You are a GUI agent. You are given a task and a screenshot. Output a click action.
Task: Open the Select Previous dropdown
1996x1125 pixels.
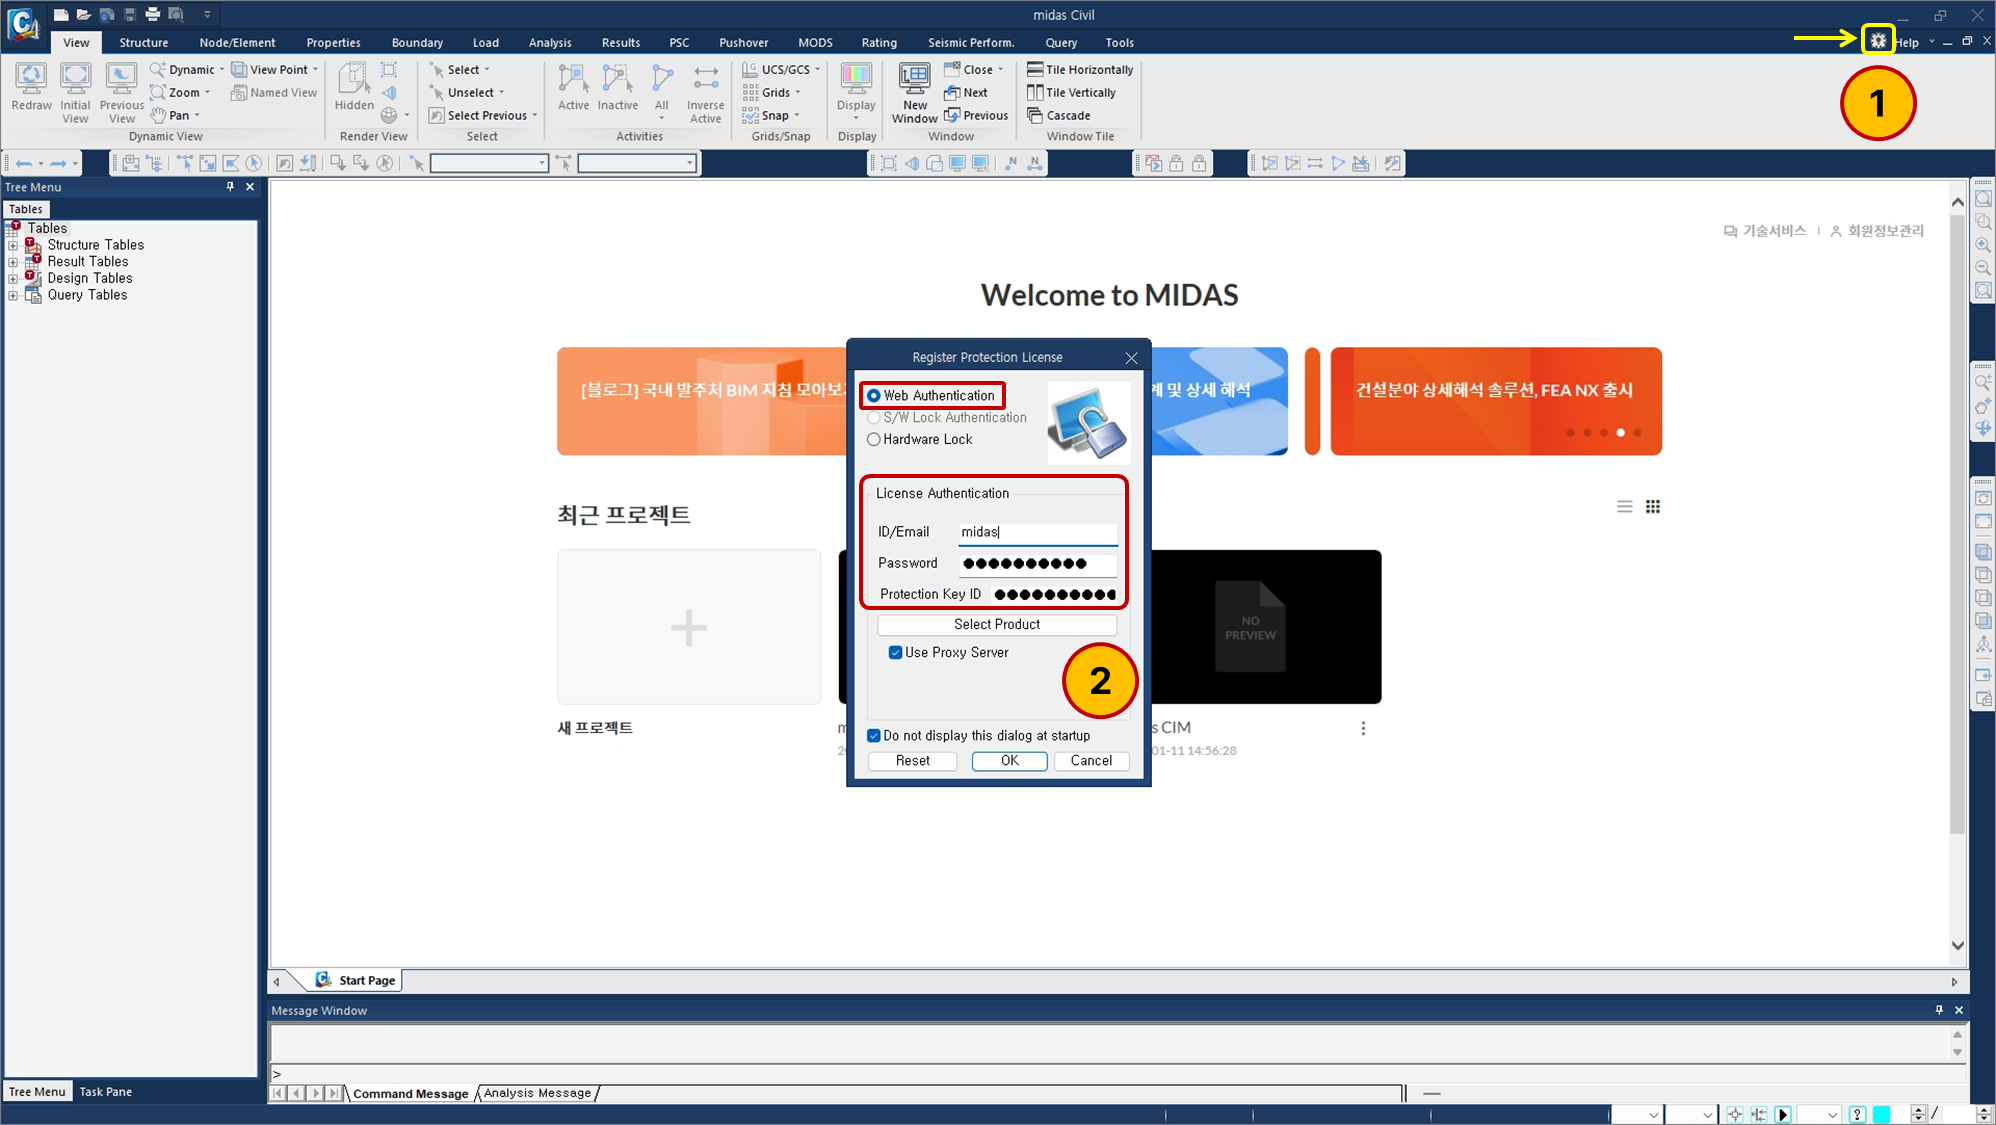pyautogui.click(x=535, y=116)
